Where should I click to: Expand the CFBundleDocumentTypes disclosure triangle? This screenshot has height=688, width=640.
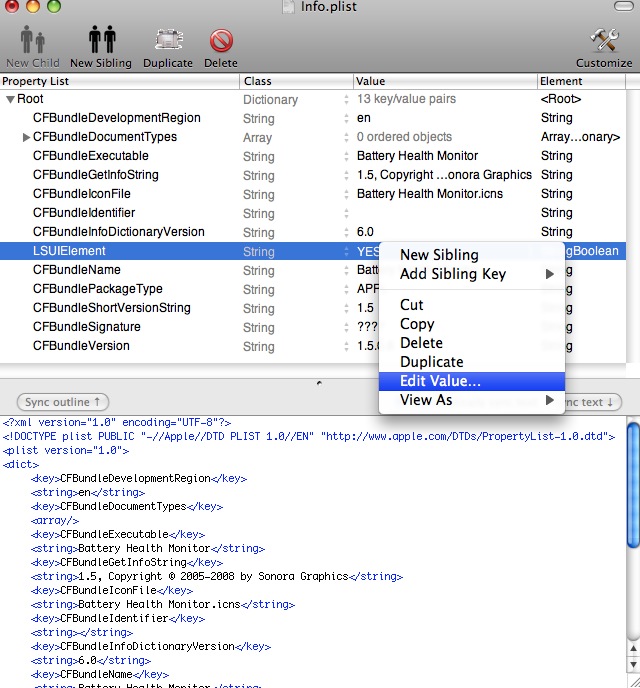[26, 137]
